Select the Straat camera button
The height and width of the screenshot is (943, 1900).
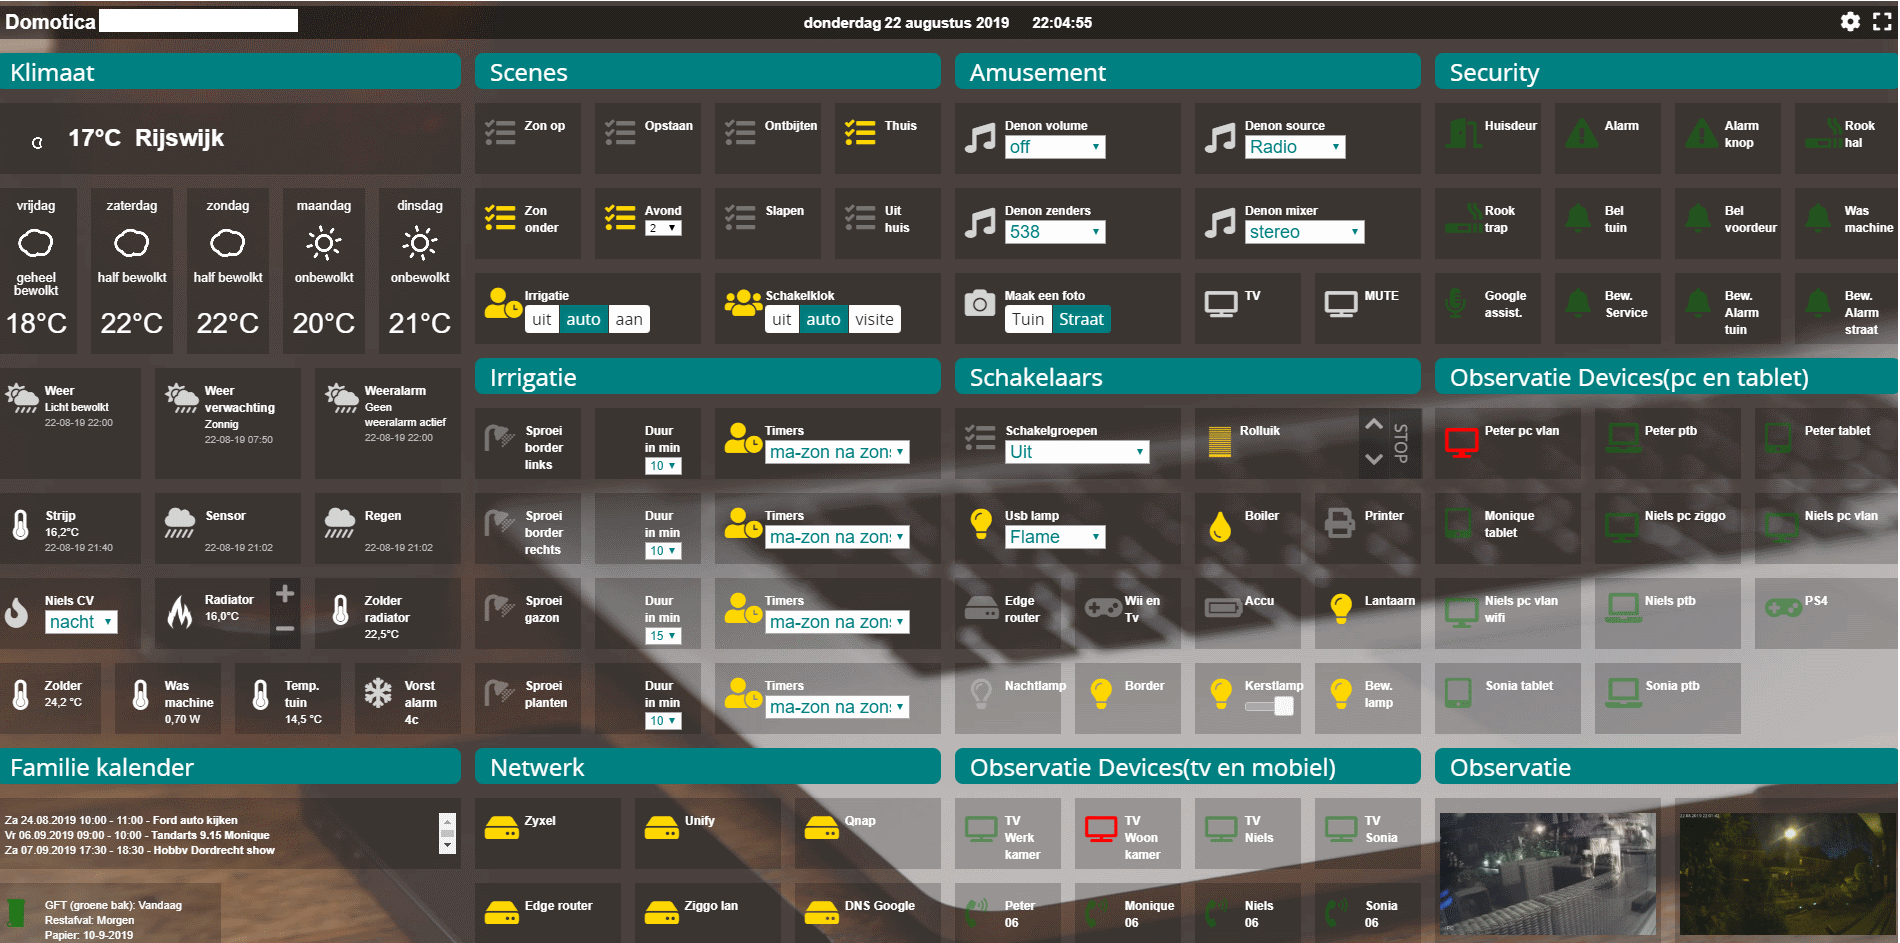[x=1080, y=320]
